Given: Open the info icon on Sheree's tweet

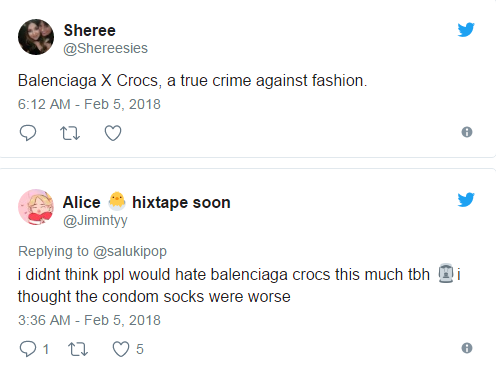Looking at the screenshot, I should point(467,132).
